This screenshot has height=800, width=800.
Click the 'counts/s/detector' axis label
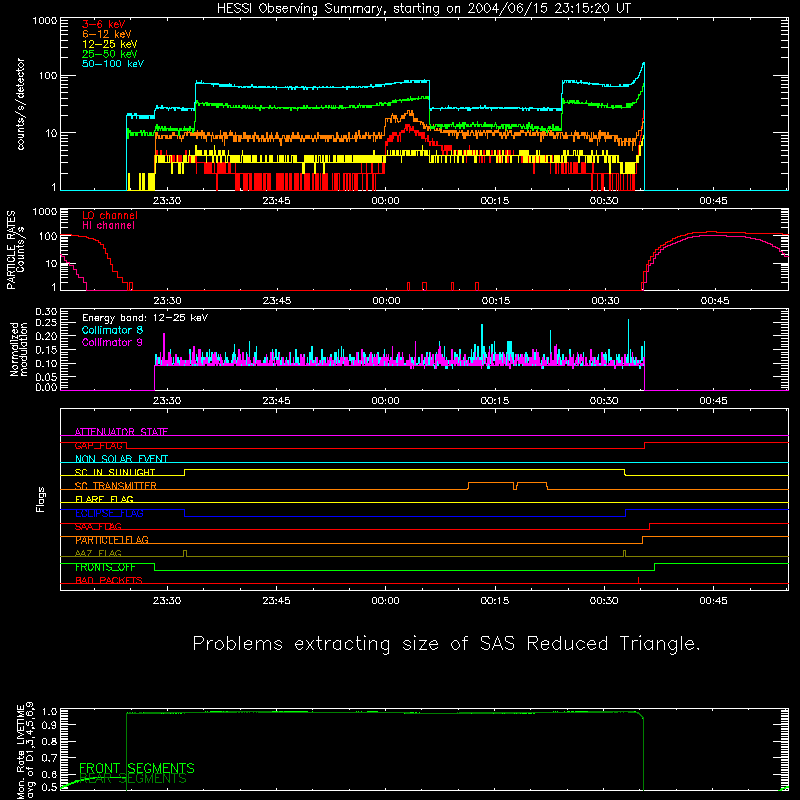pos(20,104)
